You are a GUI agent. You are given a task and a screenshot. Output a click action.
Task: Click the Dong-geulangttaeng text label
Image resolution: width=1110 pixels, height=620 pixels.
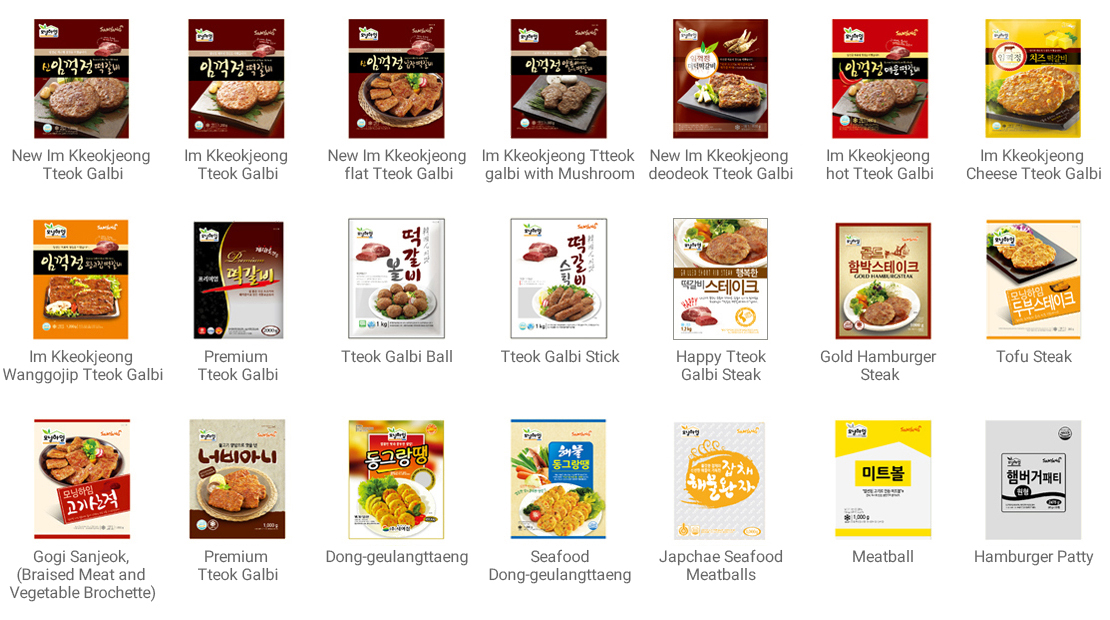[x=396, y=557]
